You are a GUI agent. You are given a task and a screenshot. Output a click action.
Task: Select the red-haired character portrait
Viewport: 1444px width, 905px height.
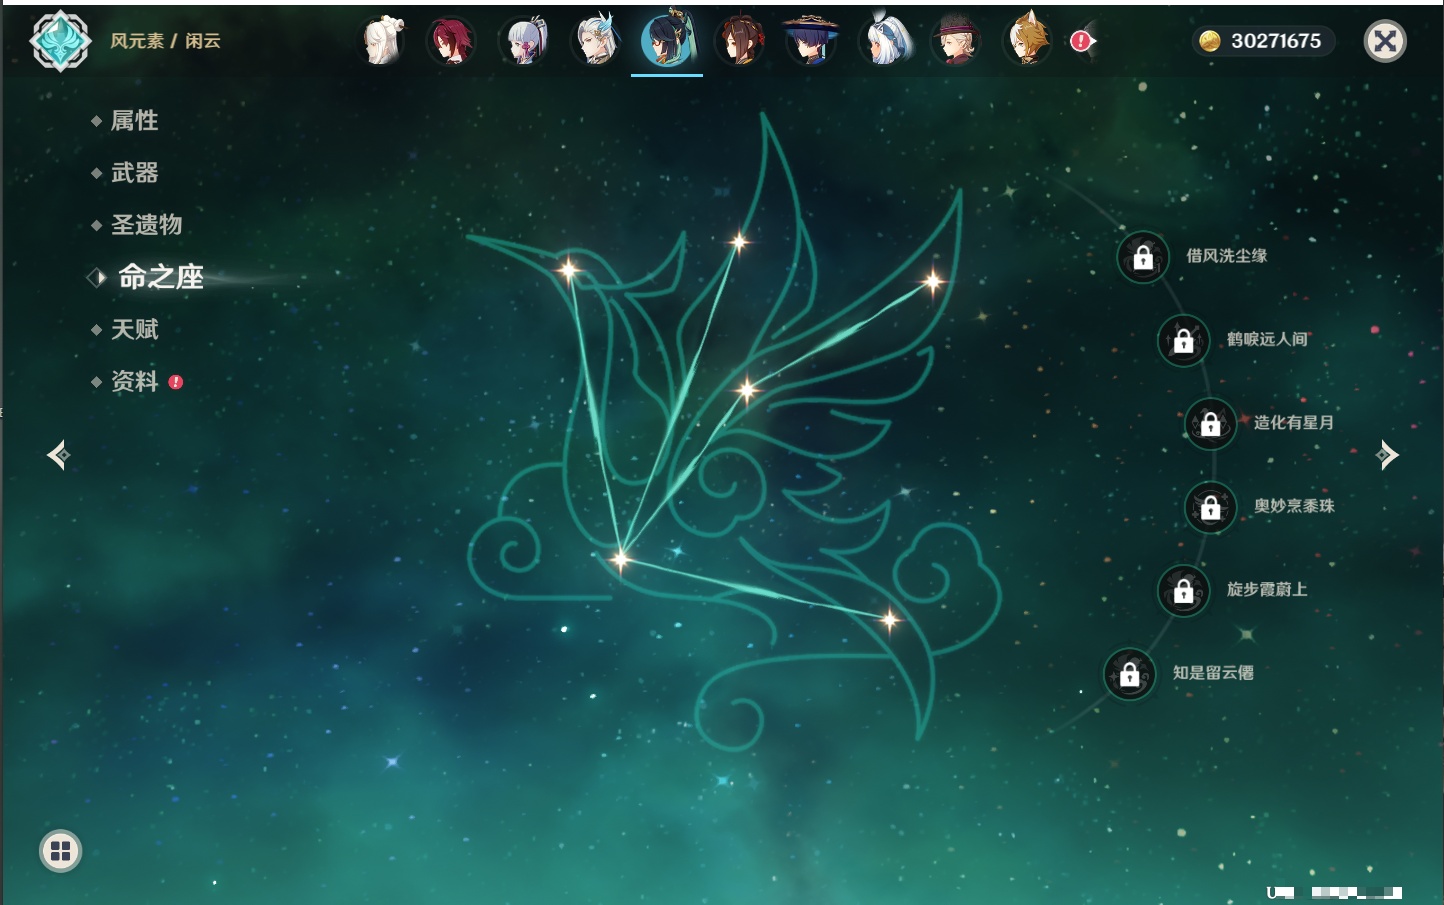451,42
